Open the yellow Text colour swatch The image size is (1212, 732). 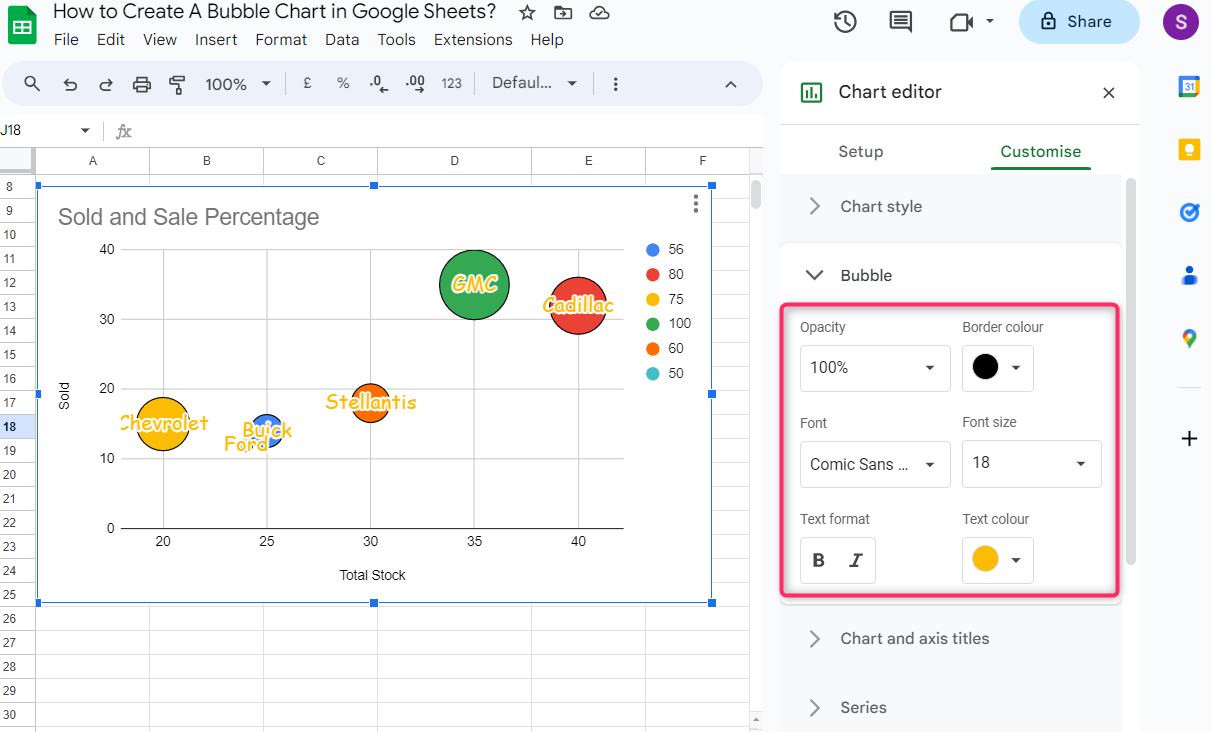pyautogui.click(x=997, y=560)
